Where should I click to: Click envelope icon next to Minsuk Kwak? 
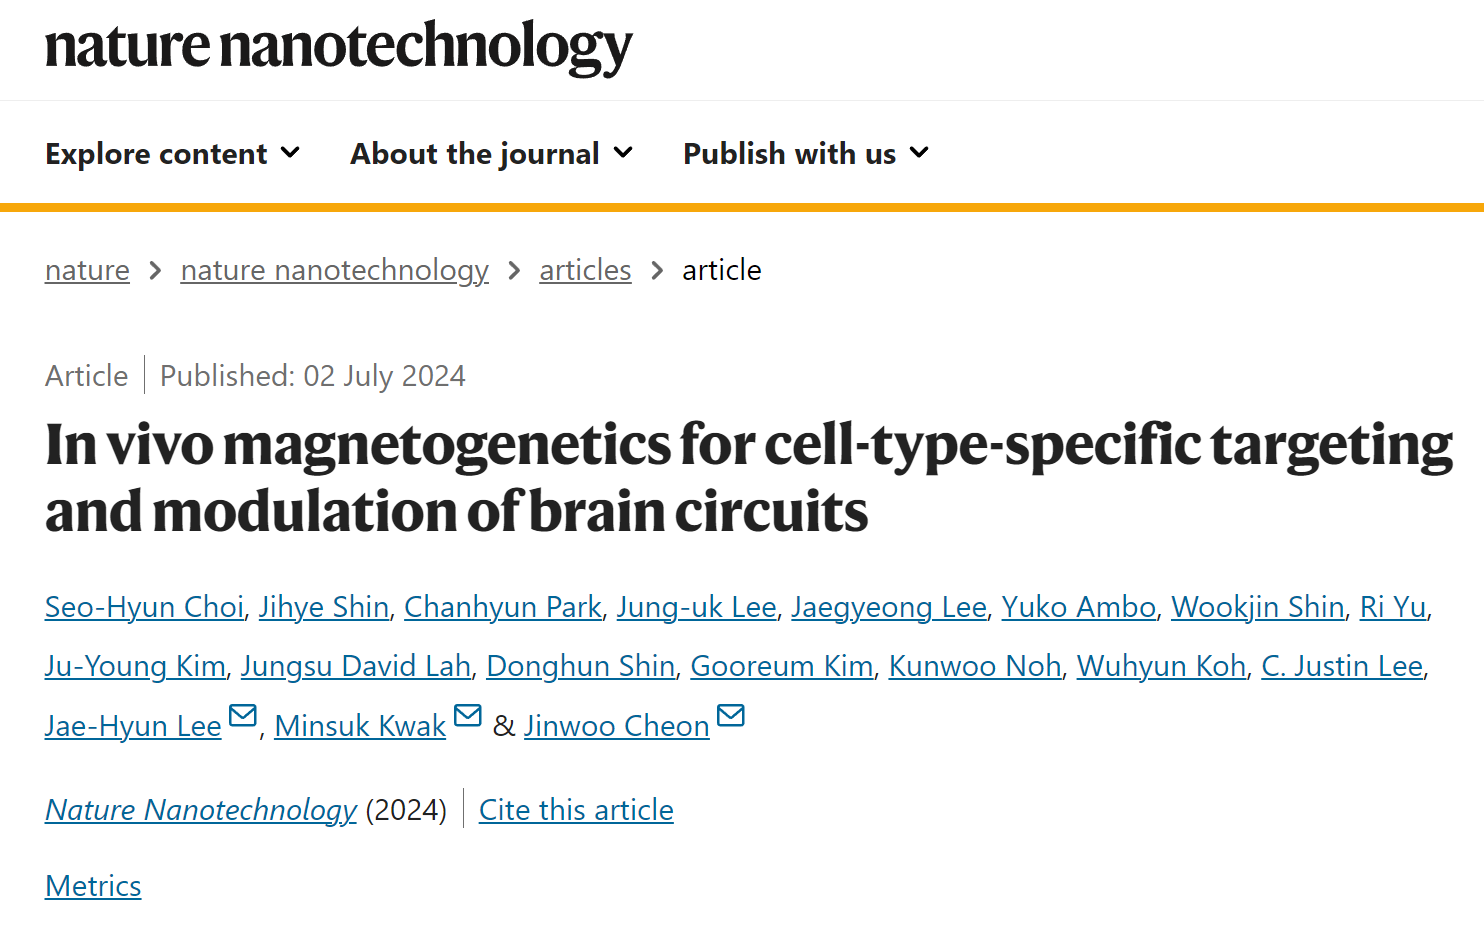click(x=468, y=716)
